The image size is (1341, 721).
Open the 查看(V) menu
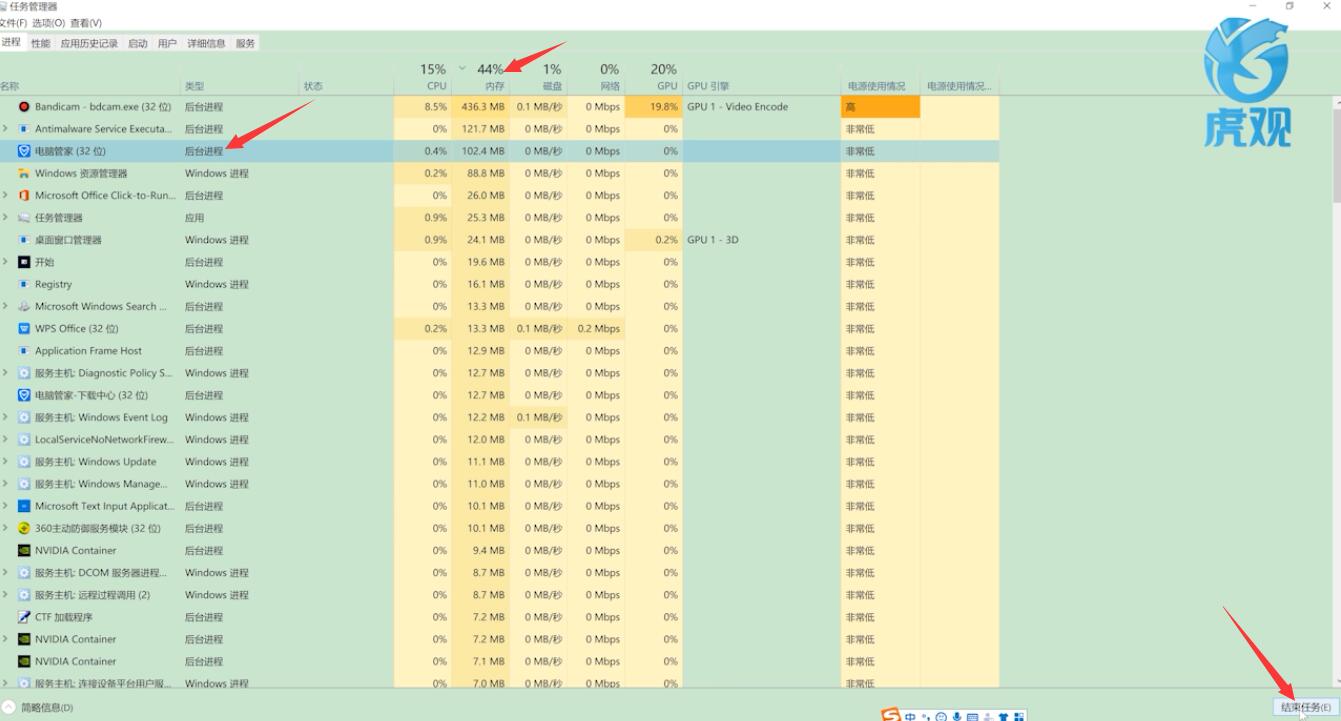point(86,22)
